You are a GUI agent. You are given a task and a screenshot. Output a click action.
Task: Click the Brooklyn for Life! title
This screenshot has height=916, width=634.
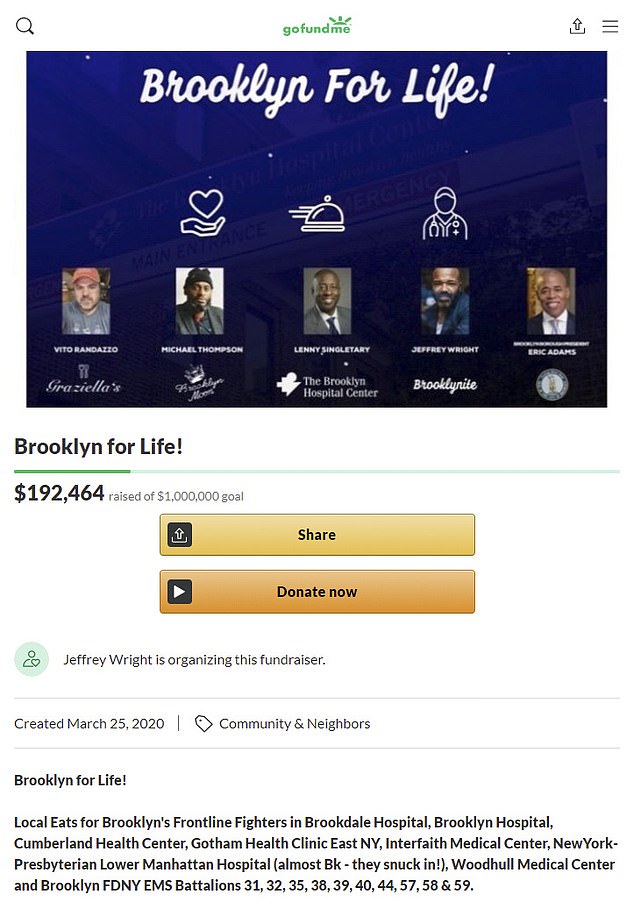[98, 447]
